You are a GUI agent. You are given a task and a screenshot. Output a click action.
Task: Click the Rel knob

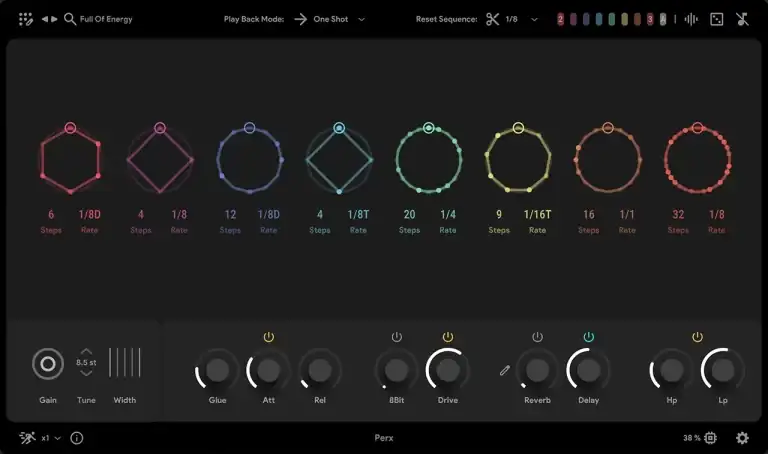[320, 370]
